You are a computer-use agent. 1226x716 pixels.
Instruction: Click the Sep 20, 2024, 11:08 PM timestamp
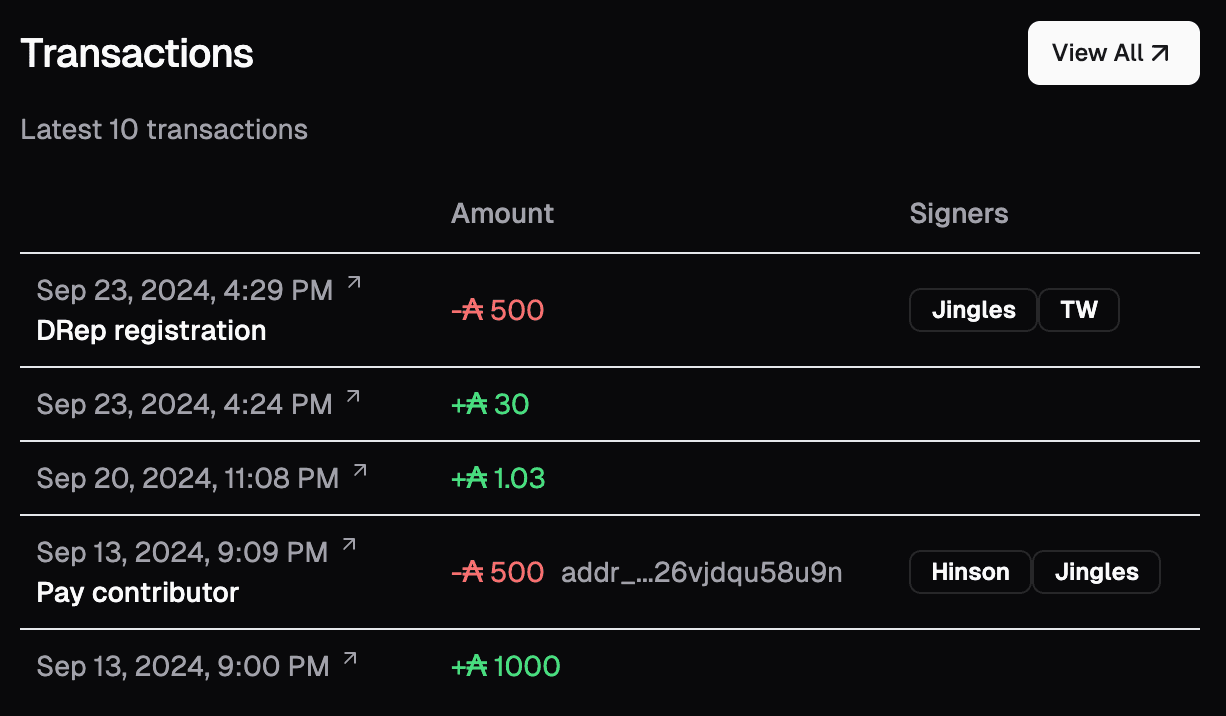pos(187,478)
